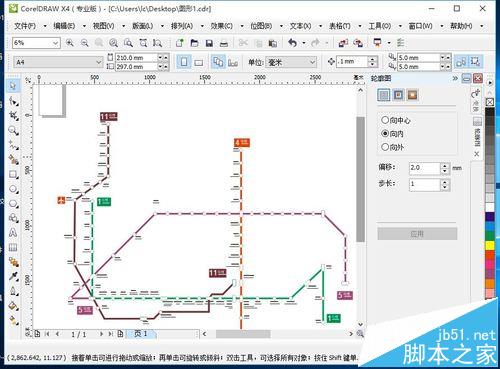Select the Polygon tool
Screen dimensions: 500x369
point(13,204)
